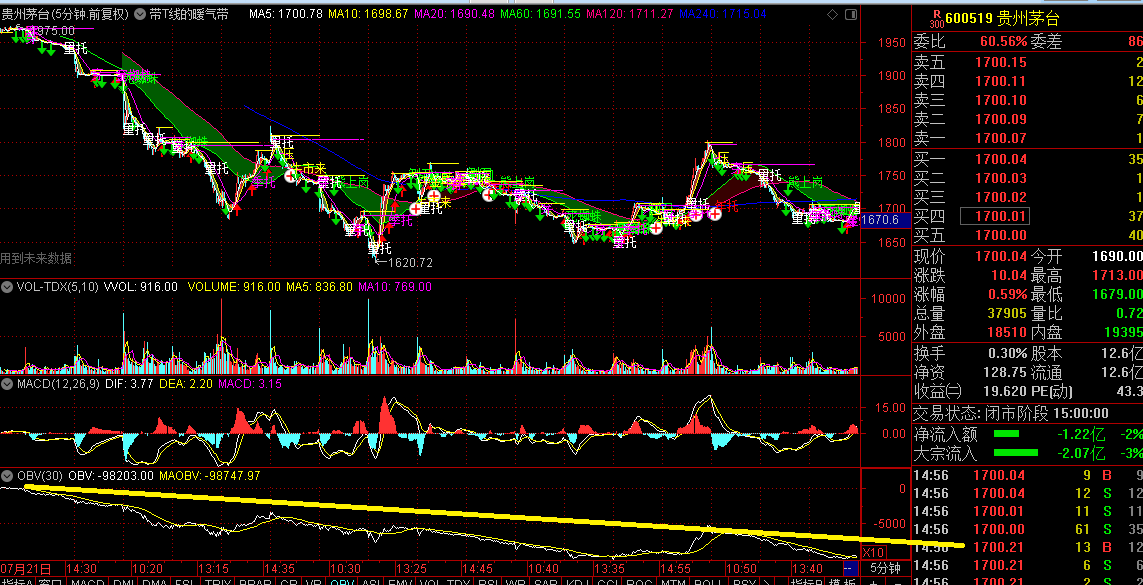
Task: Click the 卖五 1700.15 order row
Action: pyautogui.click(x=1028, y=62)
